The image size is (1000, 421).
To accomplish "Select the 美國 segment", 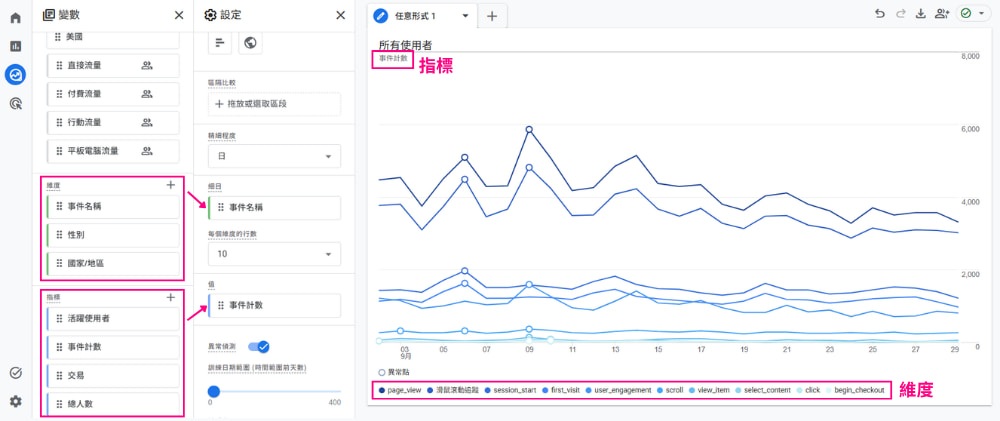I will pos(113,38).
